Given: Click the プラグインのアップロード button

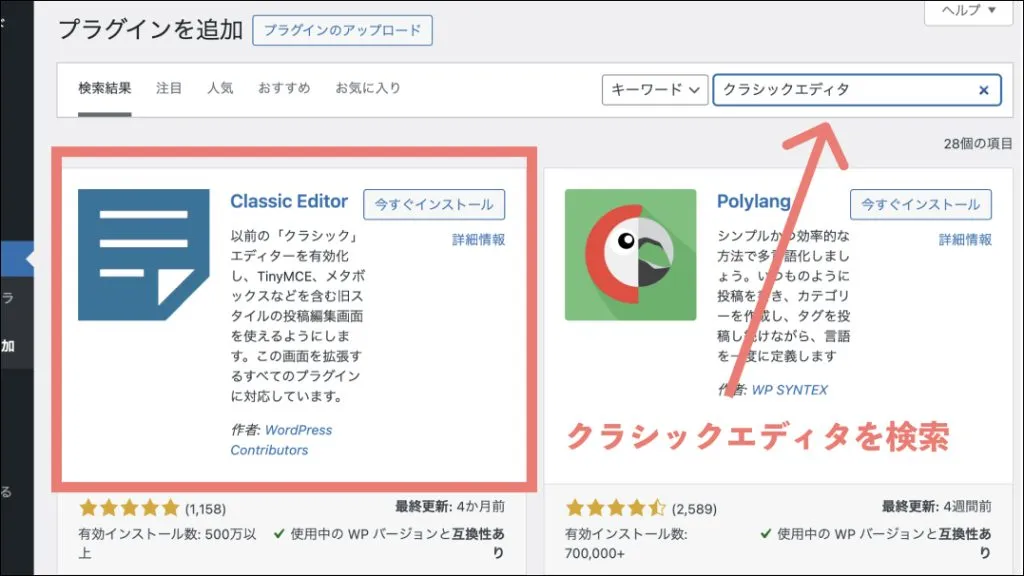Looking at the screenshot, I should point(342,30).
